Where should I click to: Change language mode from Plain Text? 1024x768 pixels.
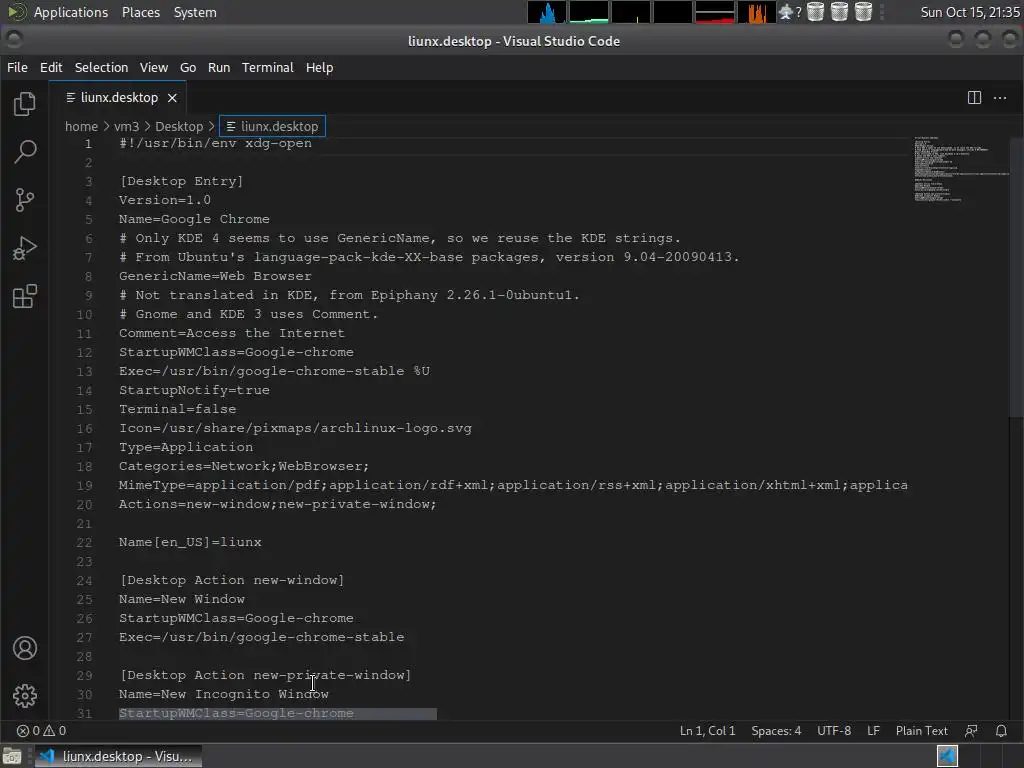(x=921, y=730)
